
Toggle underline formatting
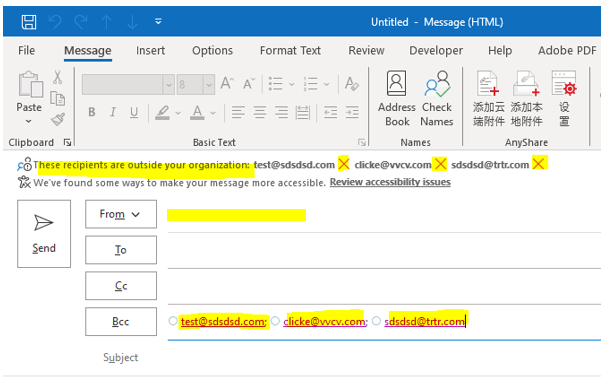[x=134, y=112]
